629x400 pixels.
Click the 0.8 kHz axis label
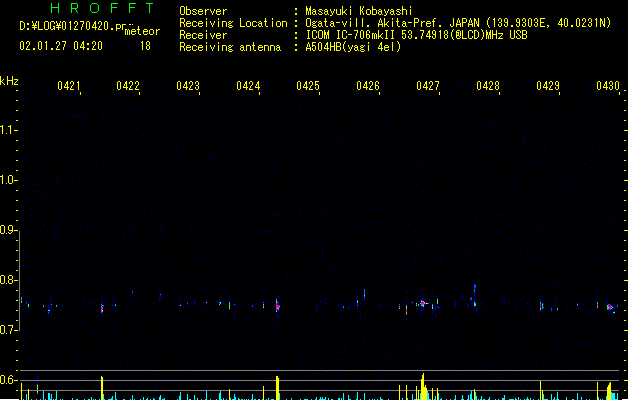(7, 280)
